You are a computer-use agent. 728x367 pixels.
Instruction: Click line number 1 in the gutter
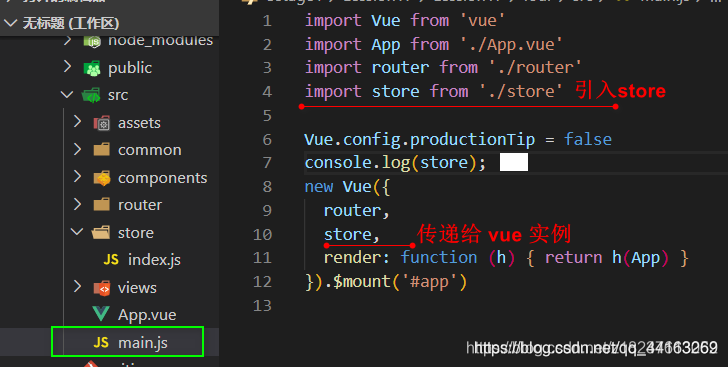click(267, 20)
